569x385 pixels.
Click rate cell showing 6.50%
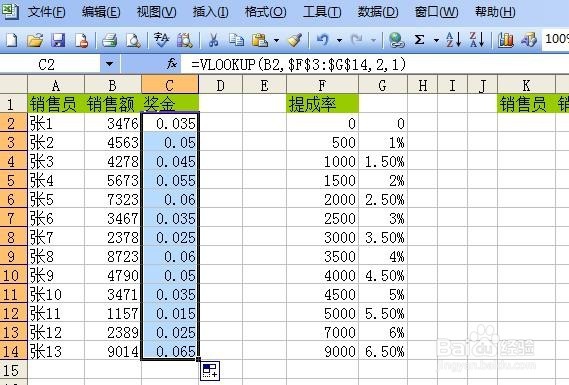[383, 351]
